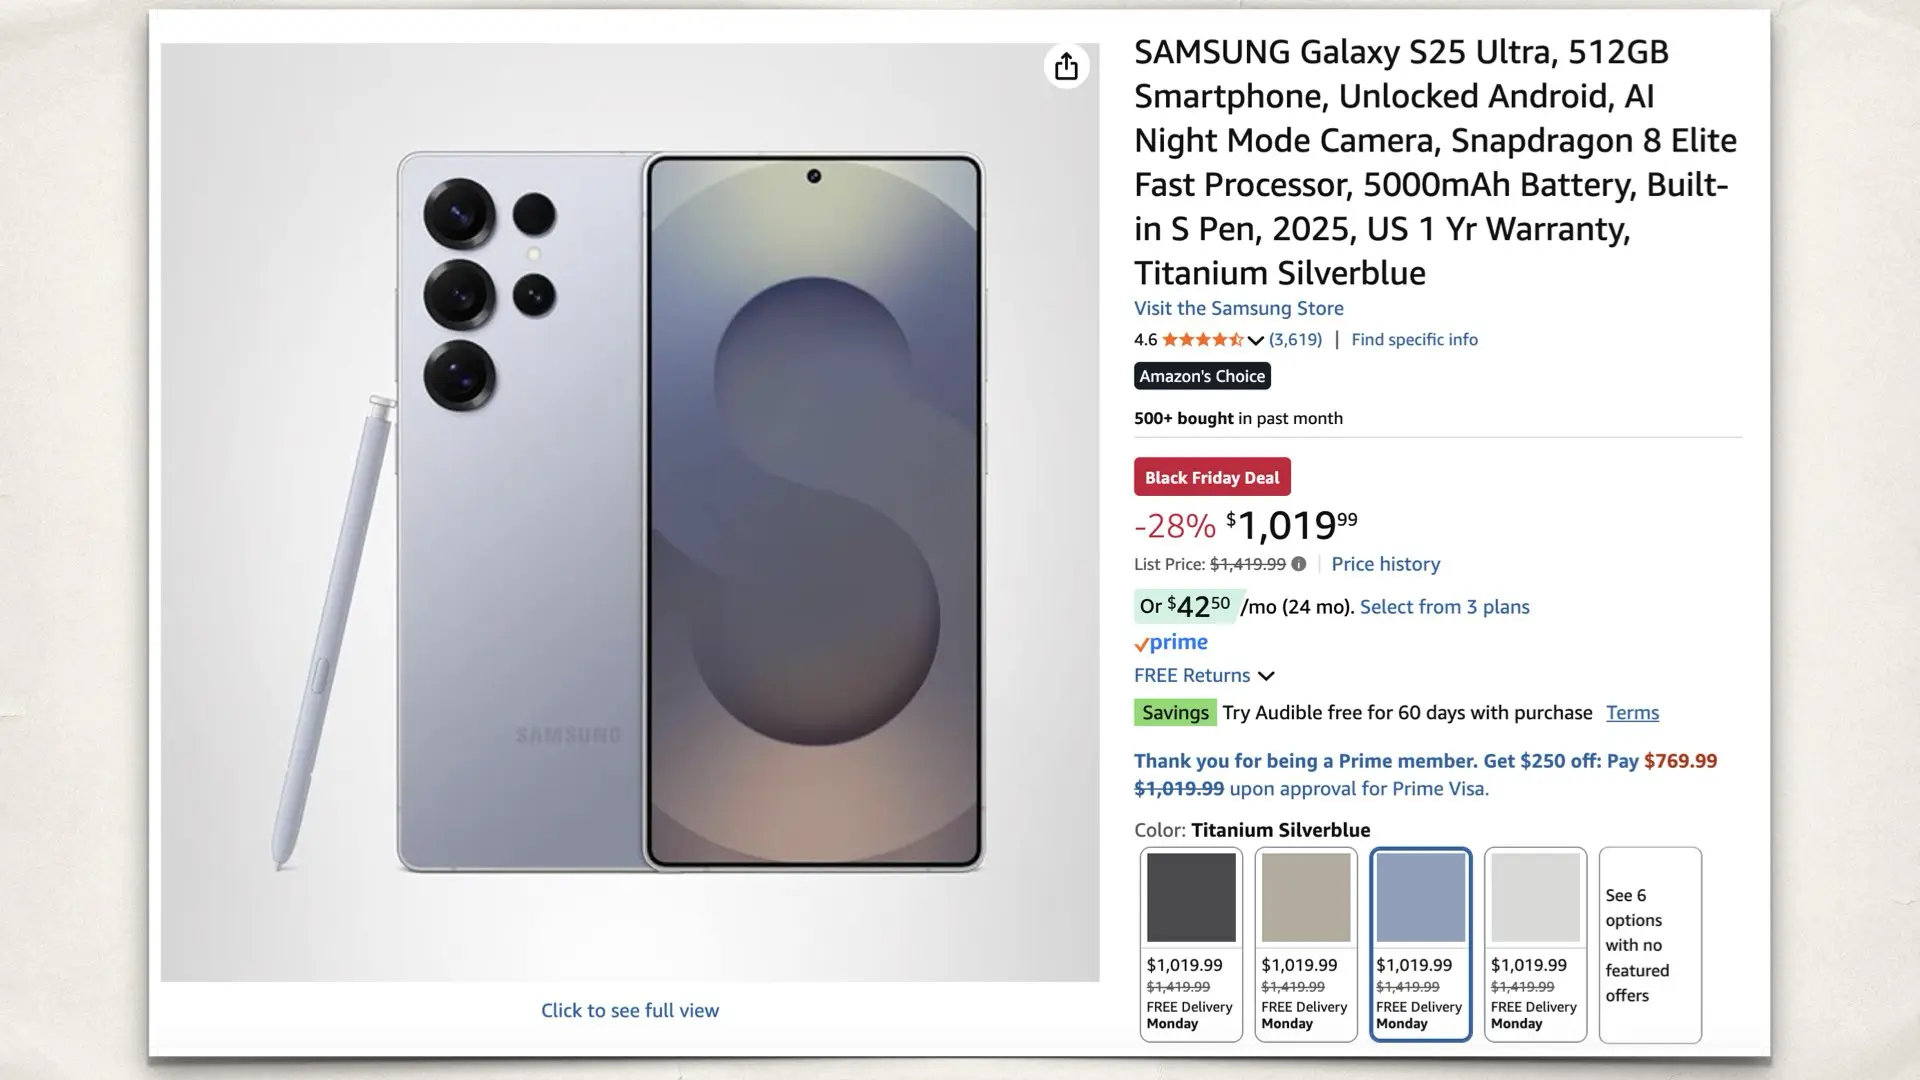1920x1080 pixels.
Task: Visit the Samsung Store link
Action: click(1238, 308)
